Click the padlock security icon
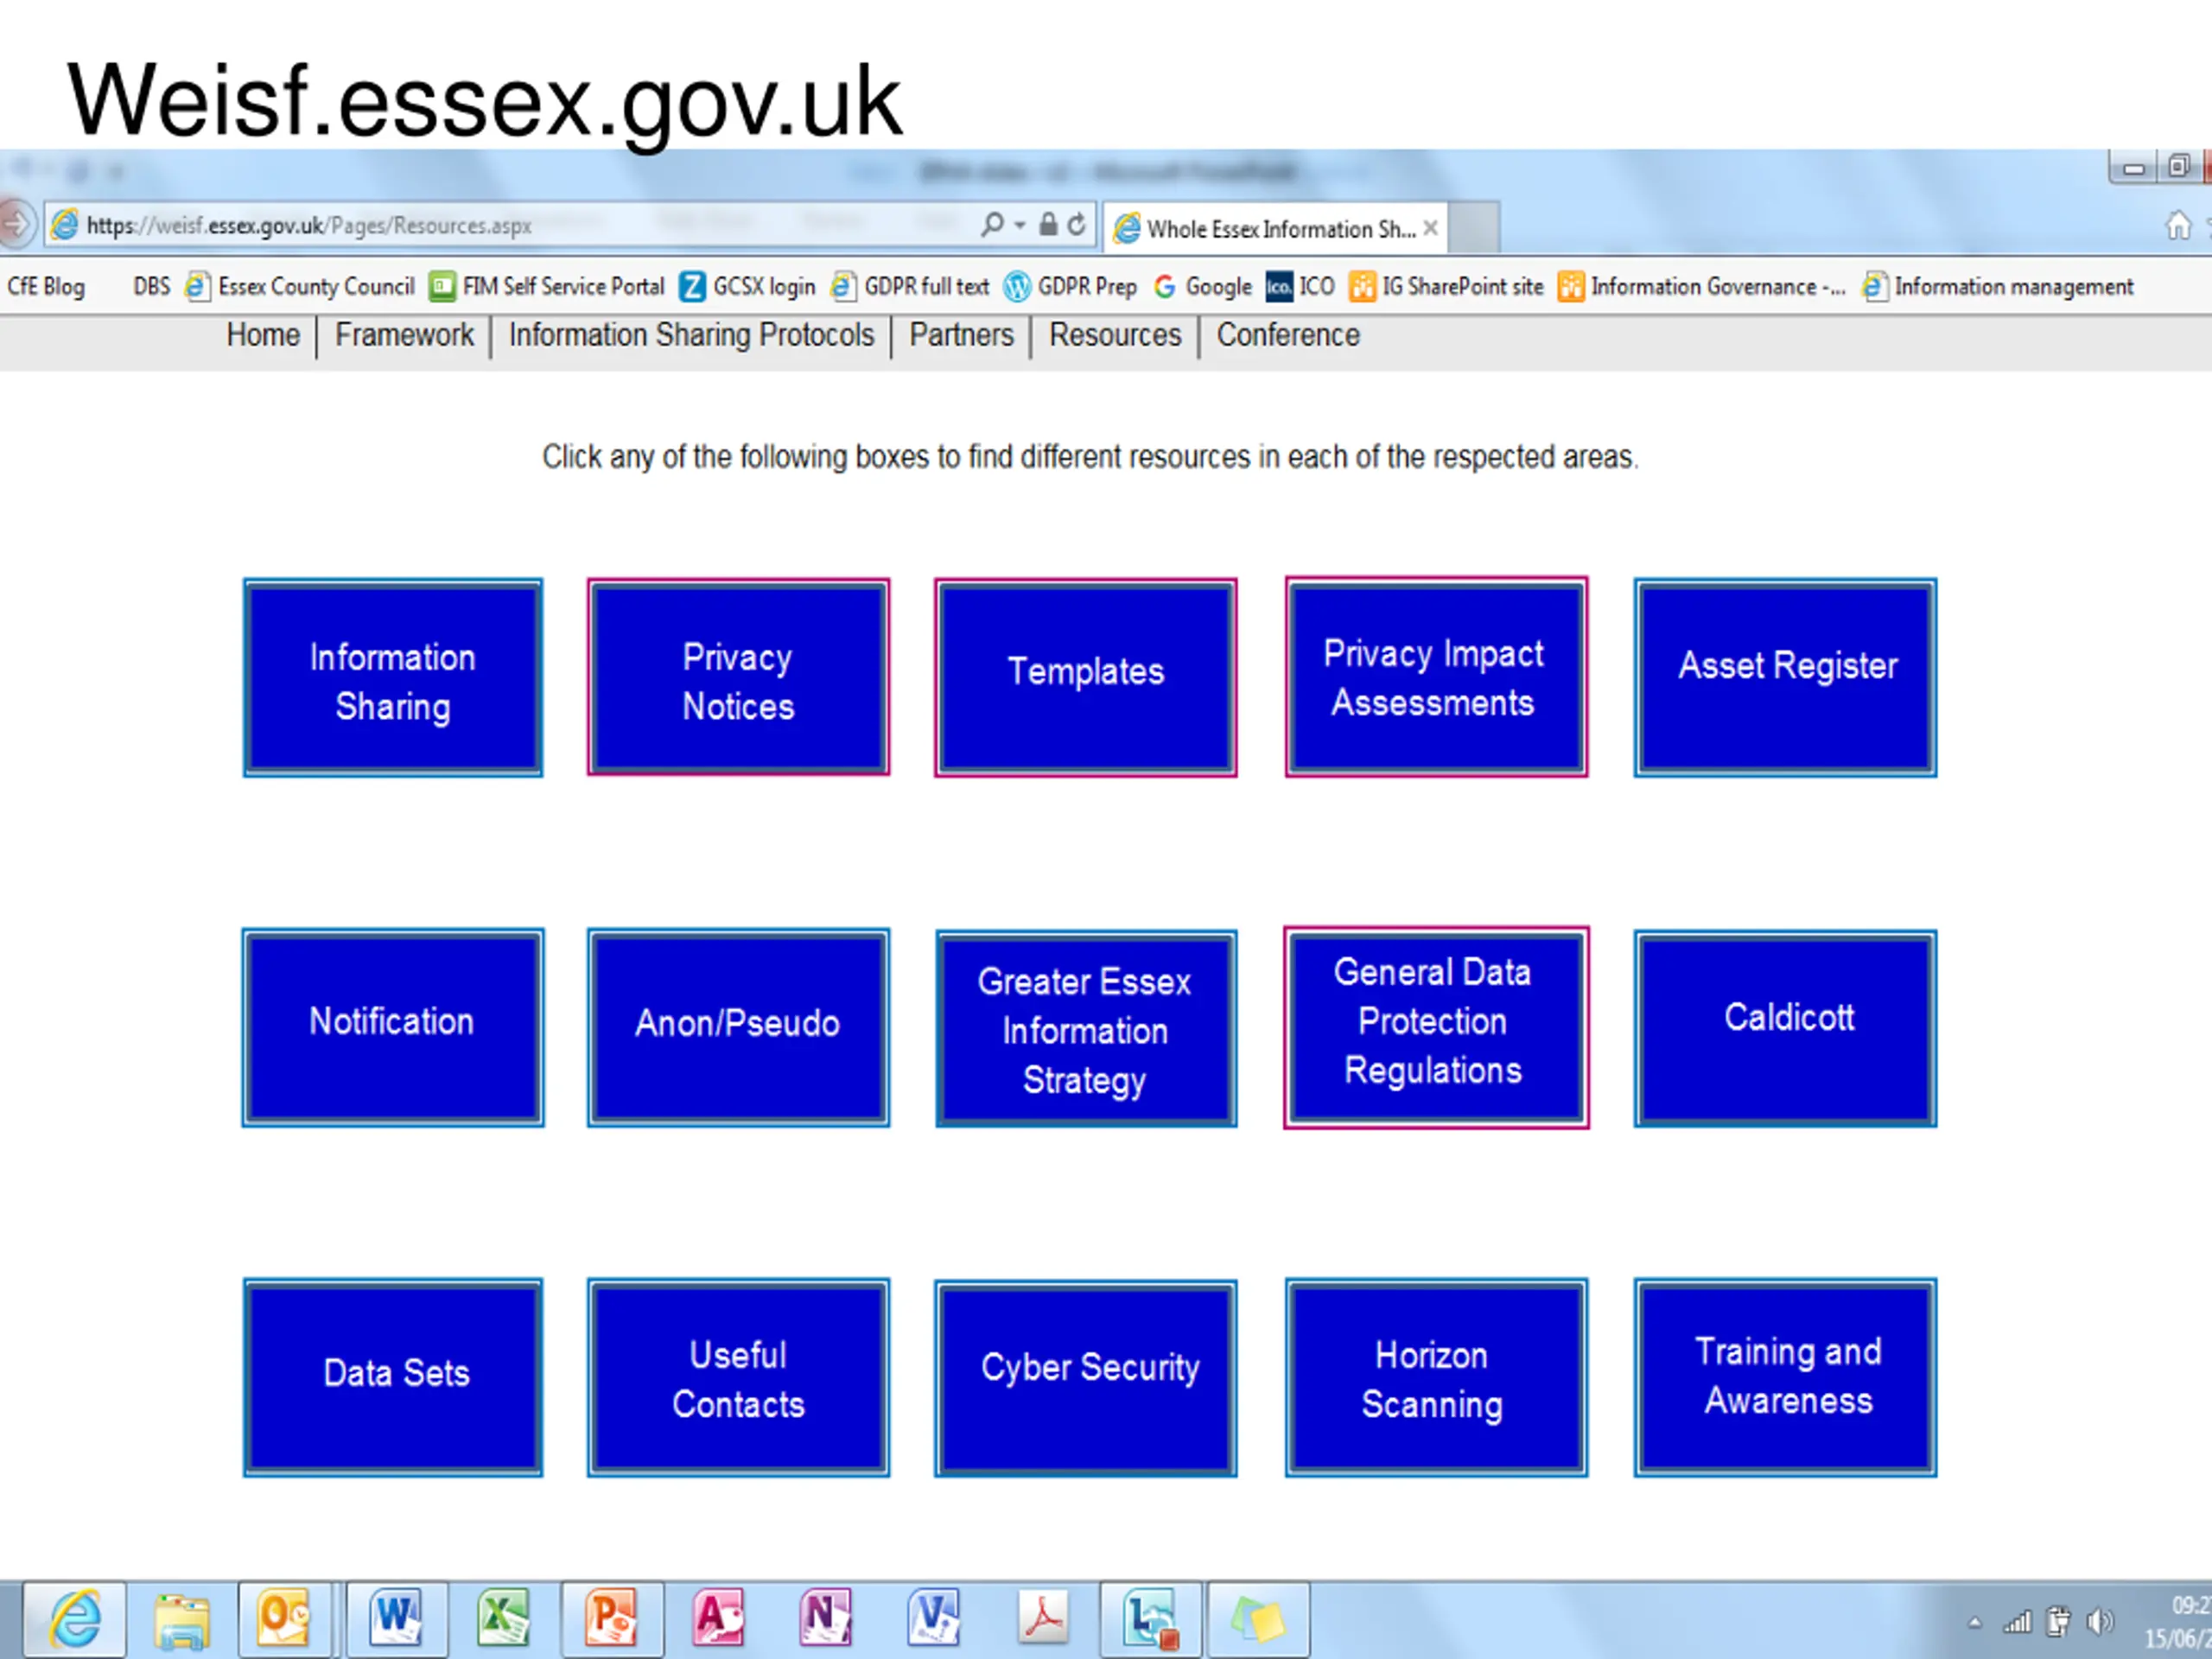The width and height of the screenshot is (2212, 1659). (1047, 225)
